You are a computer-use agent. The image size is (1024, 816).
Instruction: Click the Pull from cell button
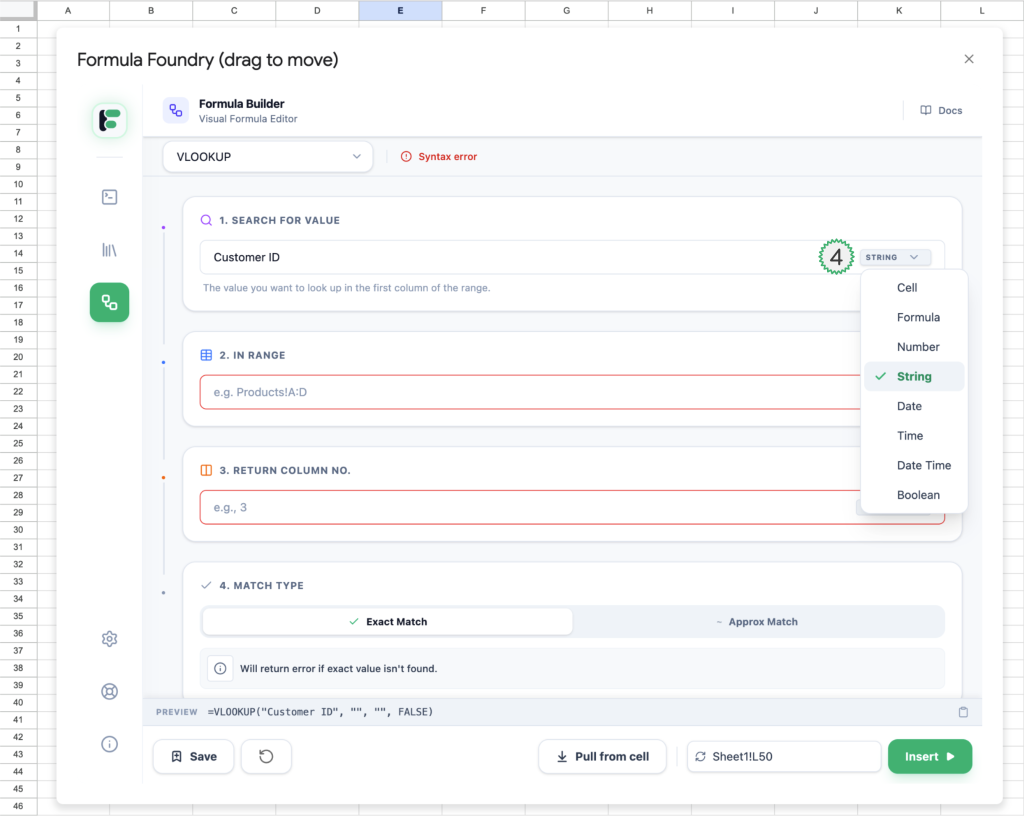pos(603,757)
